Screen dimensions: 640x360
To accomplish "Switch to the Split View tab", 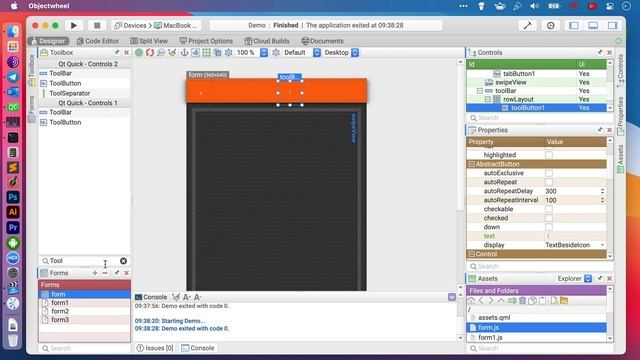I will point(149,41).
